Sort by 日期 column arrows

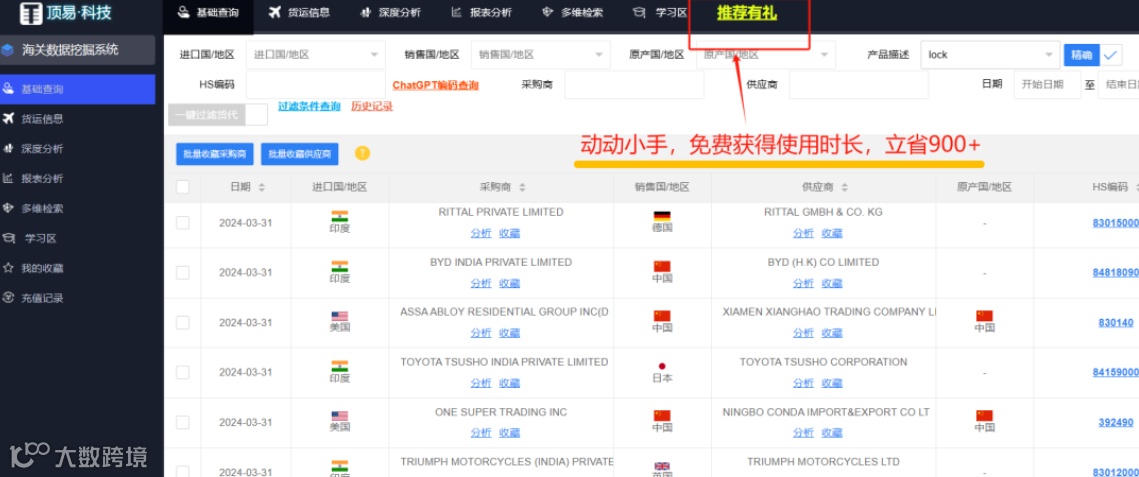click(x=262, y=187)
